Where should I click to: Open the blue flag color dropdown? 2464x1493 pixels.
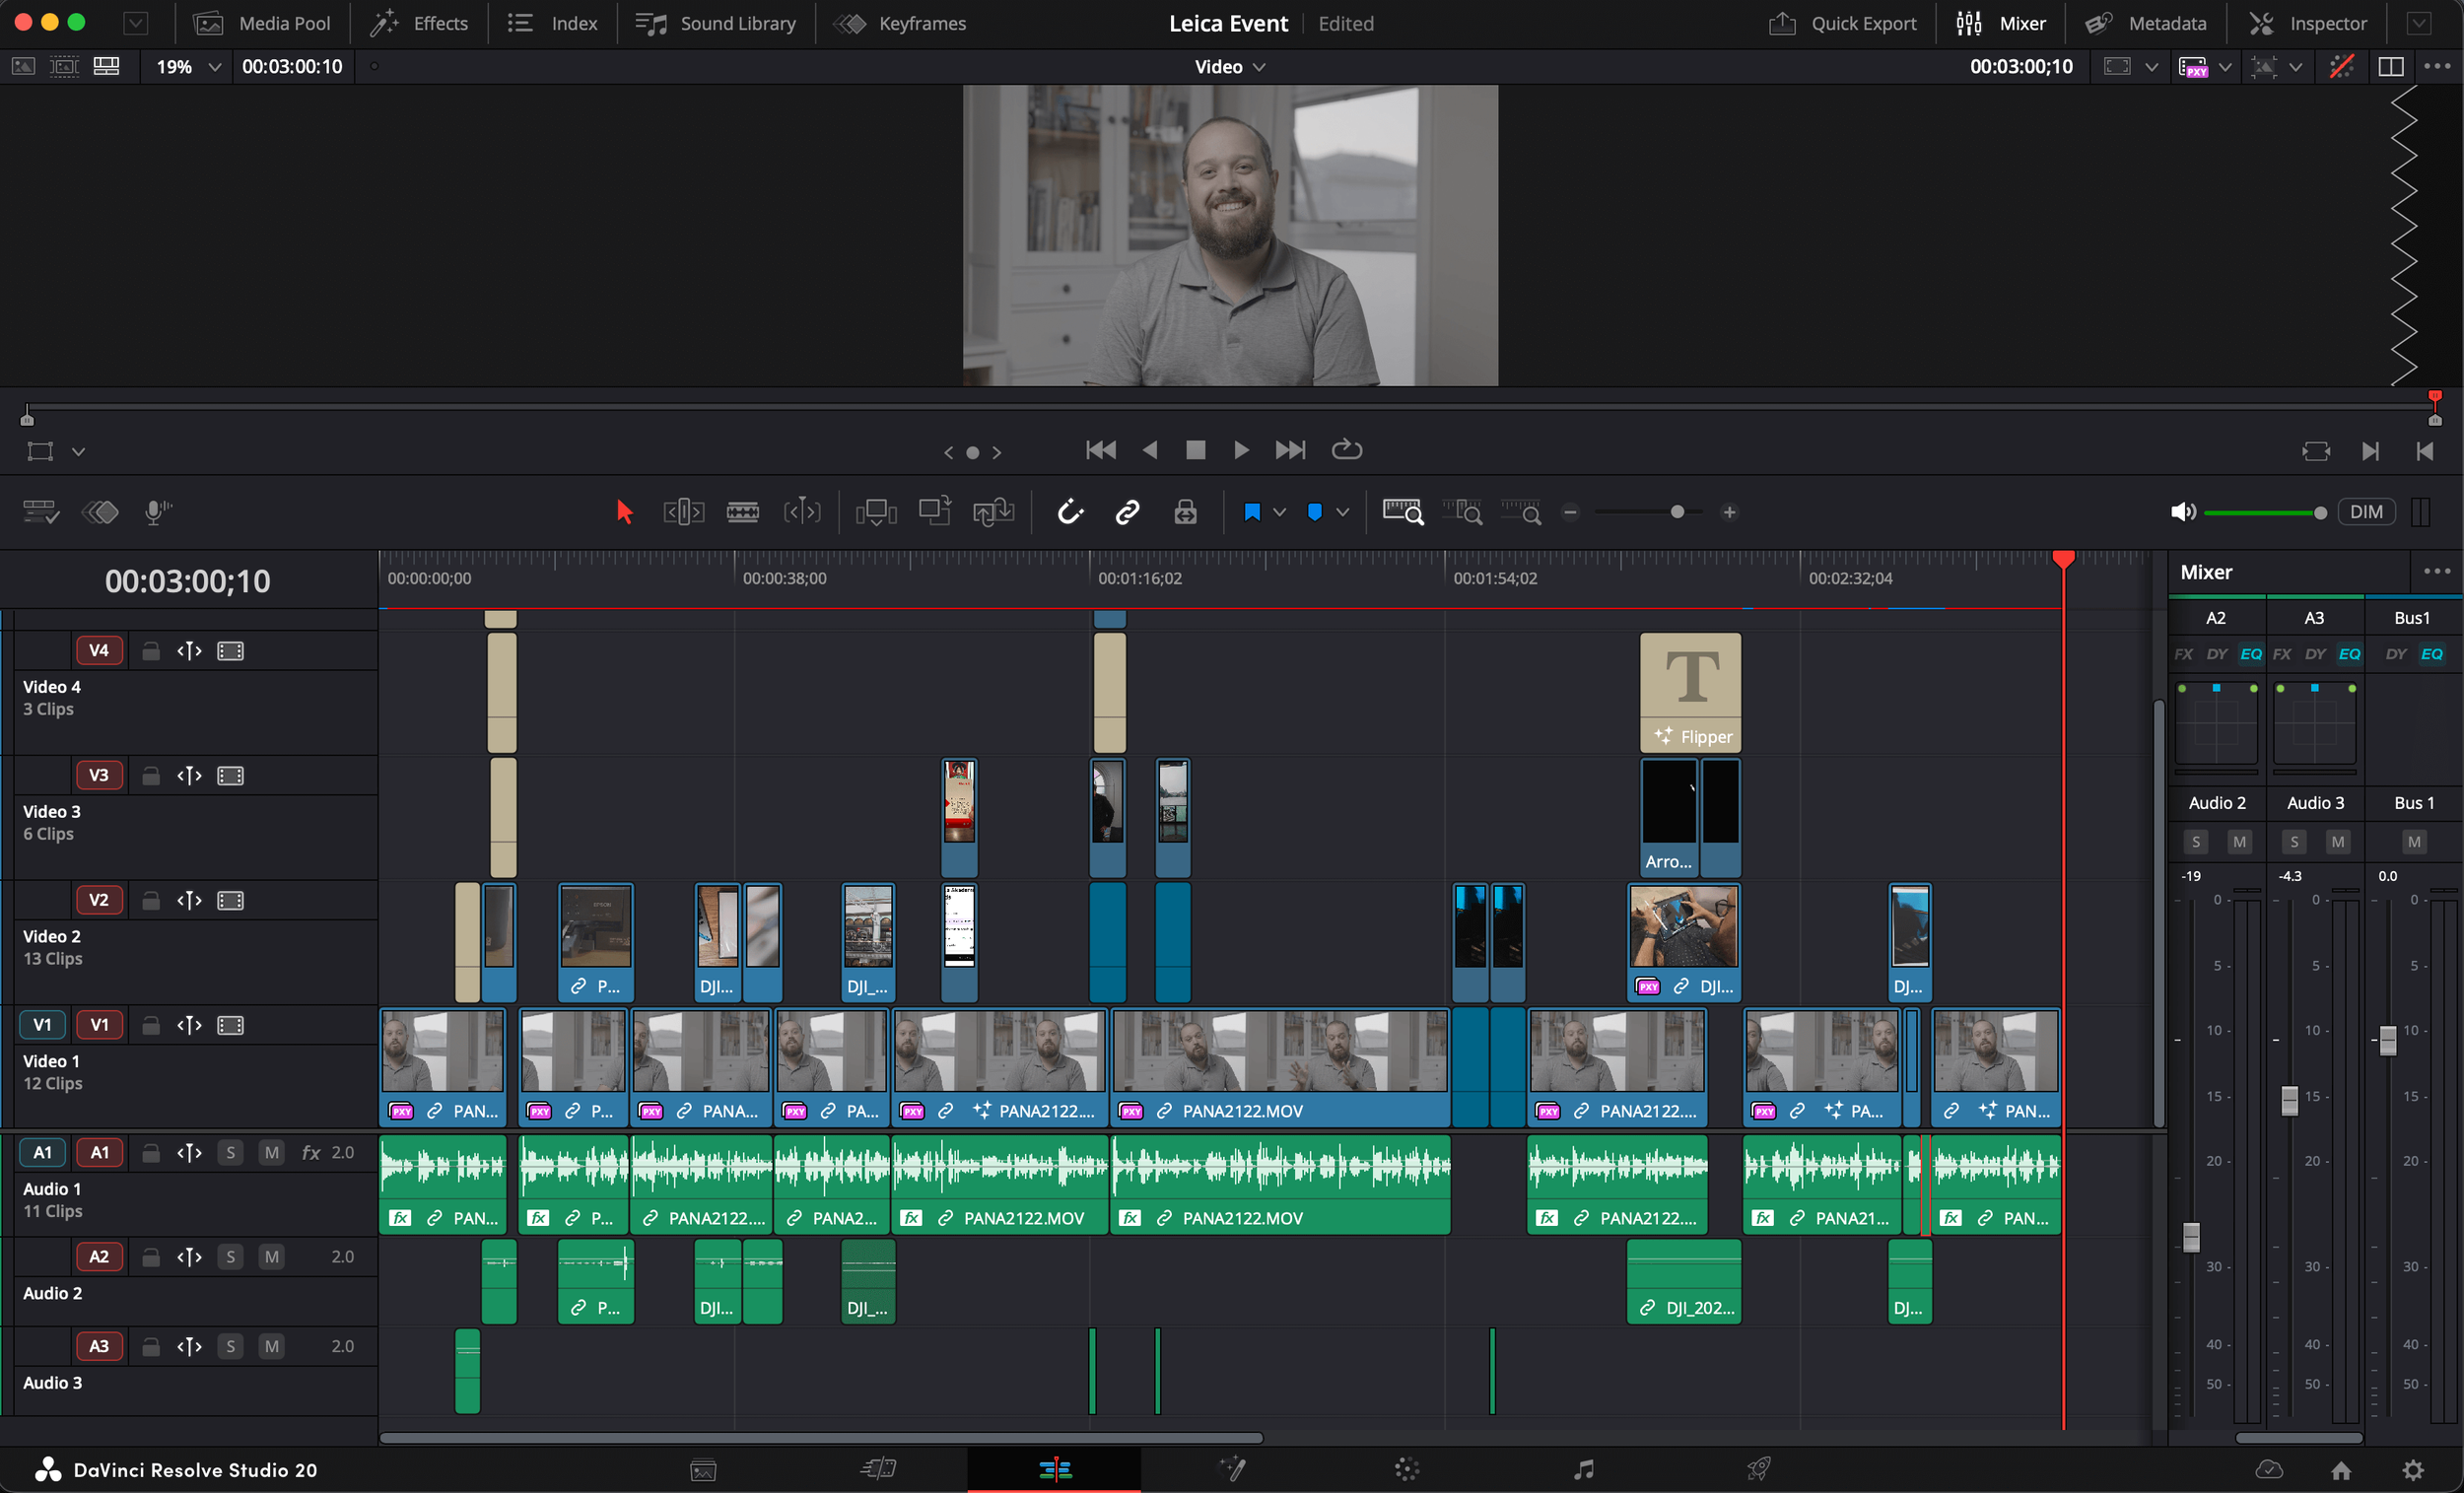click(1279, 512)
